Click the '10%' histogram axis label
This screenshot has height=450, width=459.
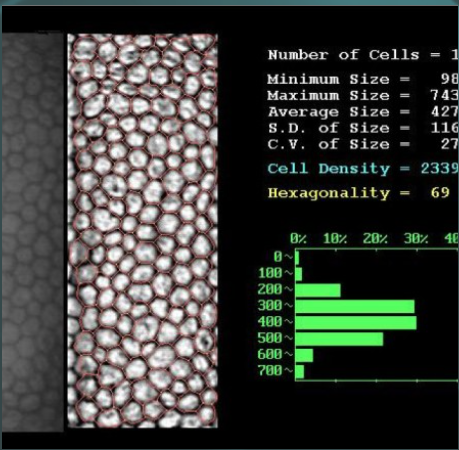click(335, 239)
